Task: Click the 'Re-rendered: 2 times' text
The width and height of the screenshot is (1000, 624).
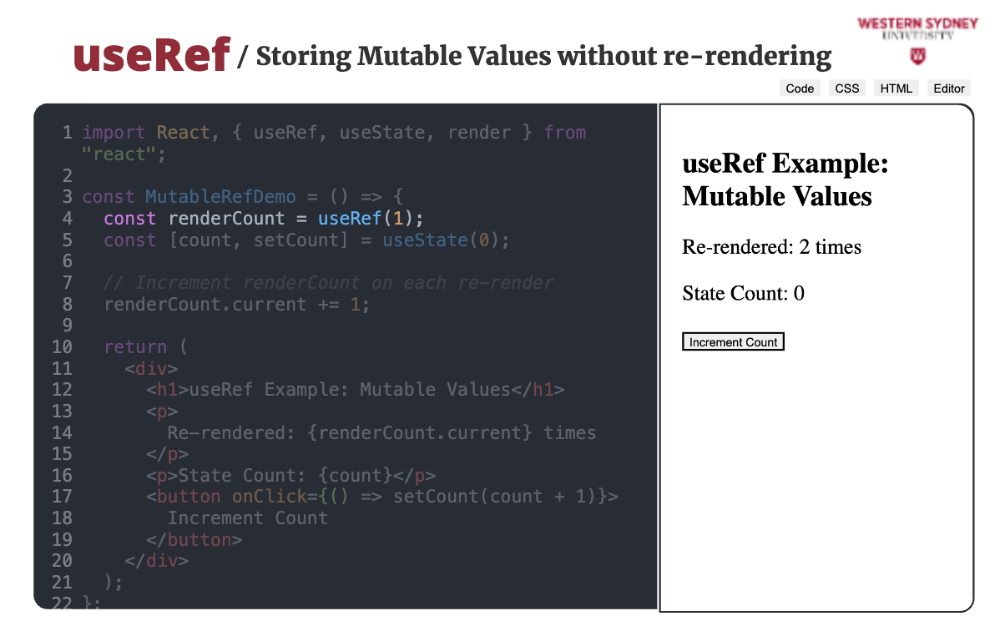Action: (x=771, y=247)
